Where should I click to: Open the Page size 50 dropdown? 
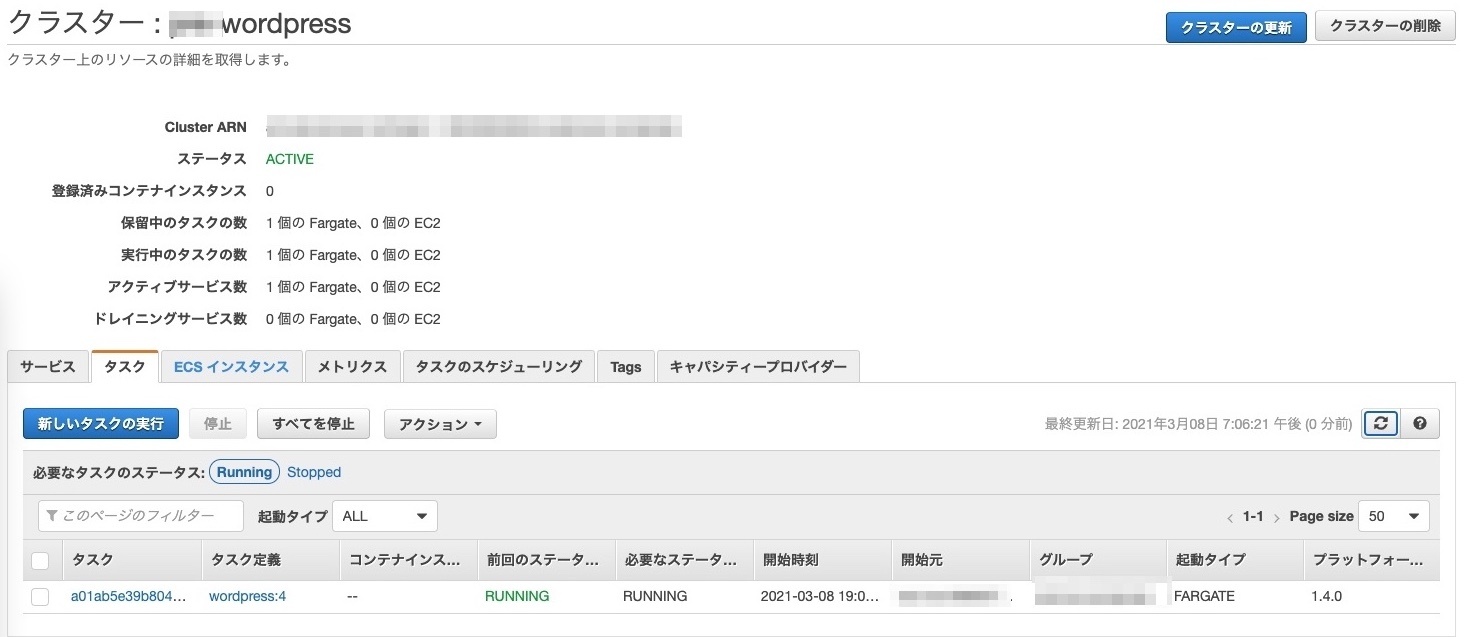click(x=1394, y=516)
